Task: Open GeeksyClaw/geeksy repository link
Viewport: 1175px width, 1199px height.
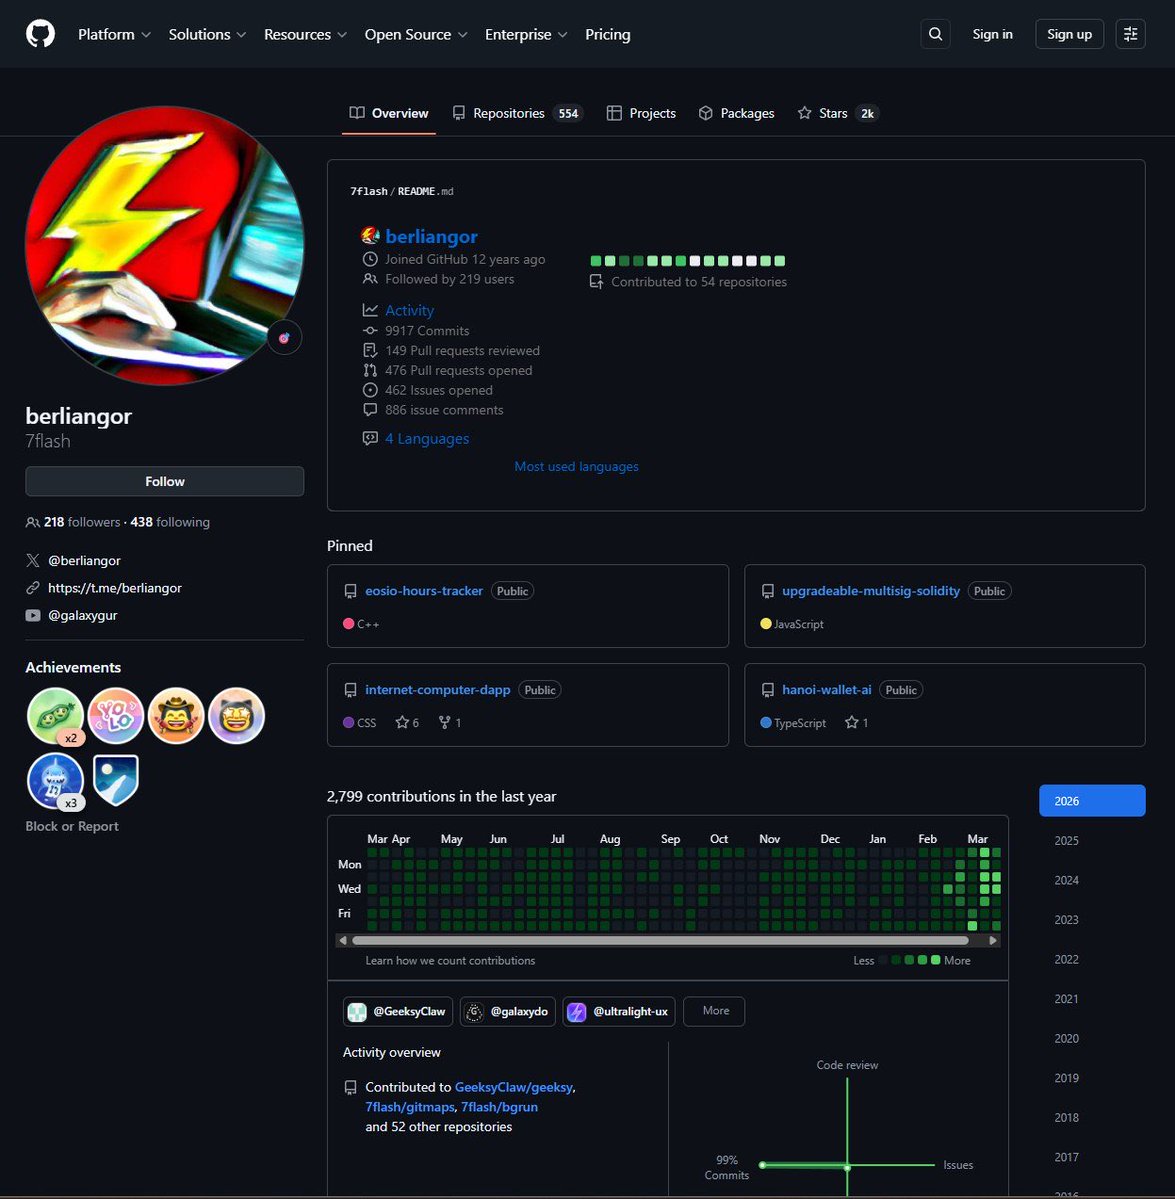Action: coord(513,1087)
